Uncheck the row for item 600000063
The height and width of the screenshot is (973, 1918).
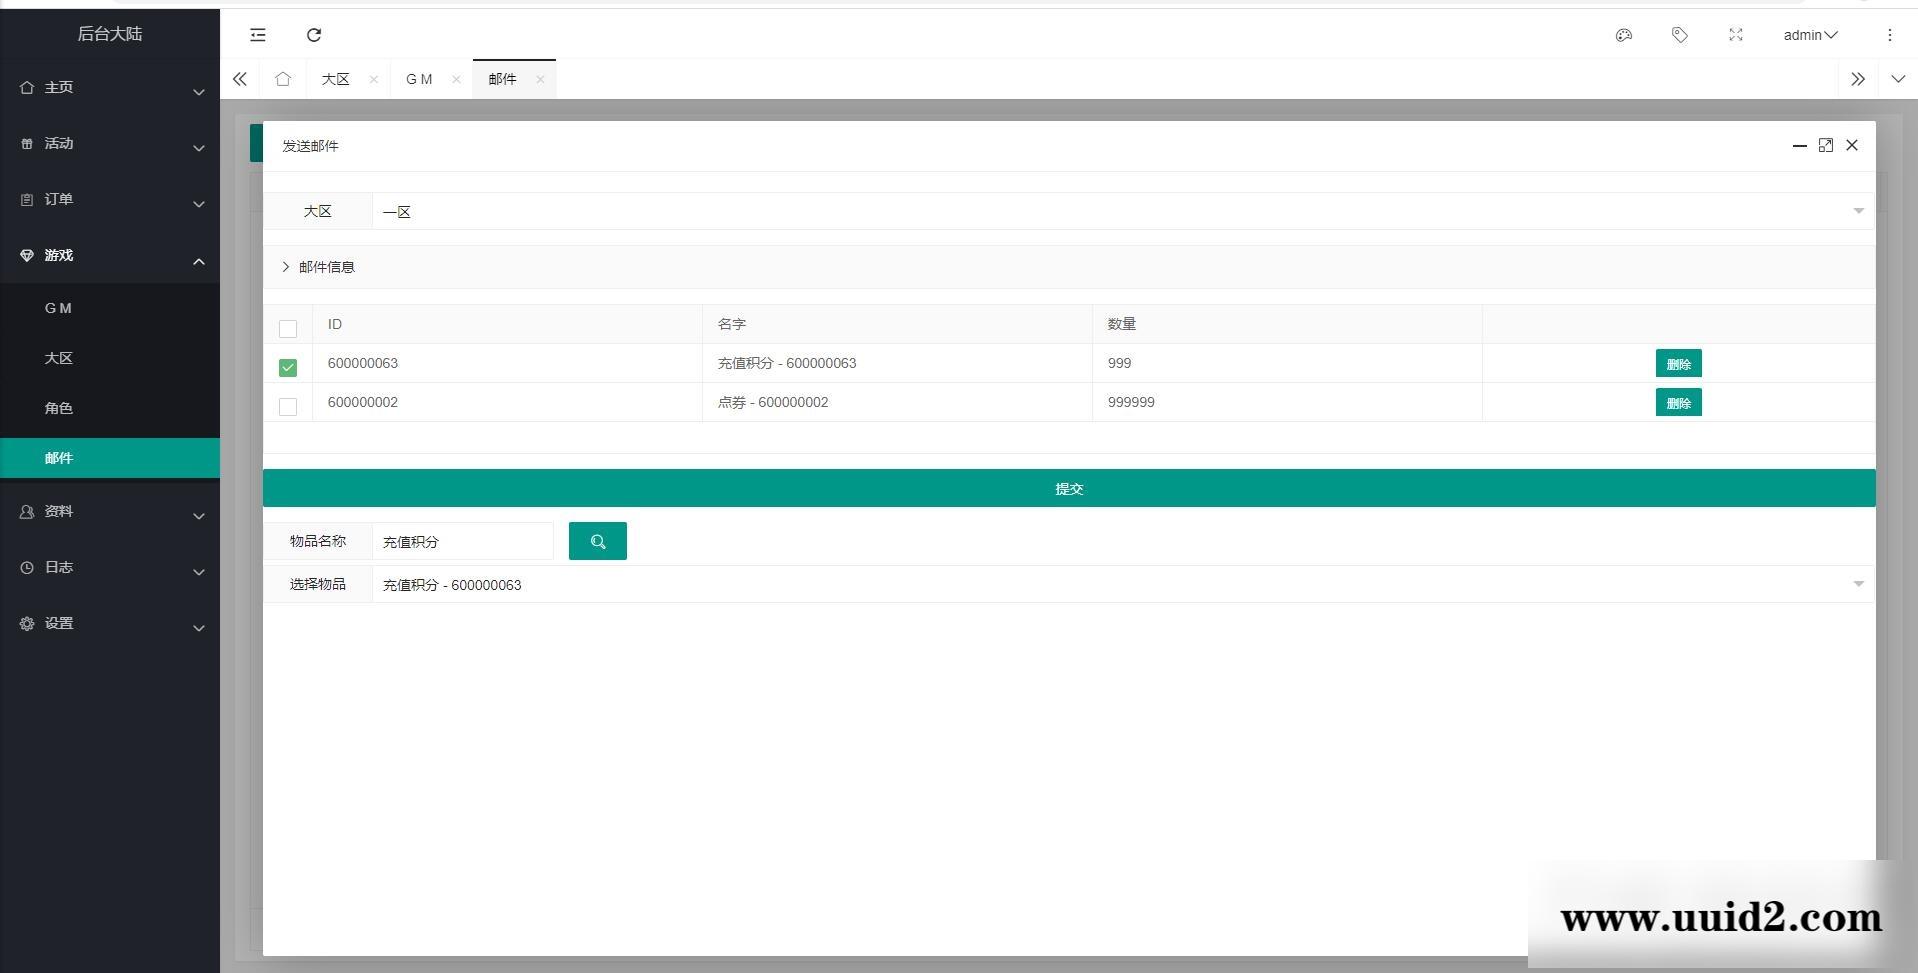(x=288, y=367)
